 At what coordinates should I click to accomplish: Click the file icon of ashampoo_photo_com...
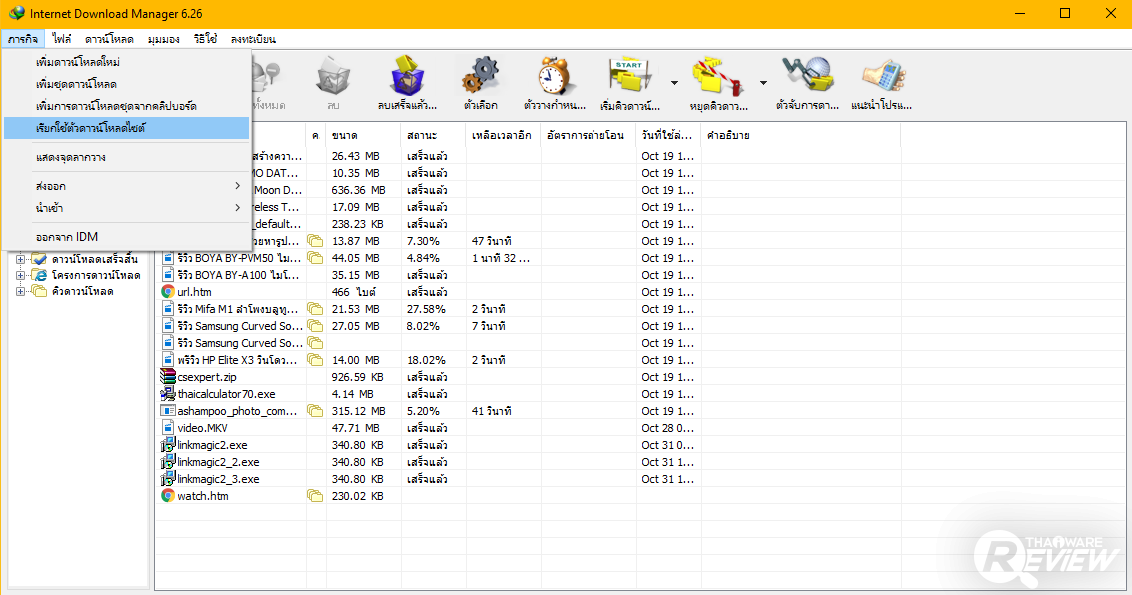tap(167, 411)
